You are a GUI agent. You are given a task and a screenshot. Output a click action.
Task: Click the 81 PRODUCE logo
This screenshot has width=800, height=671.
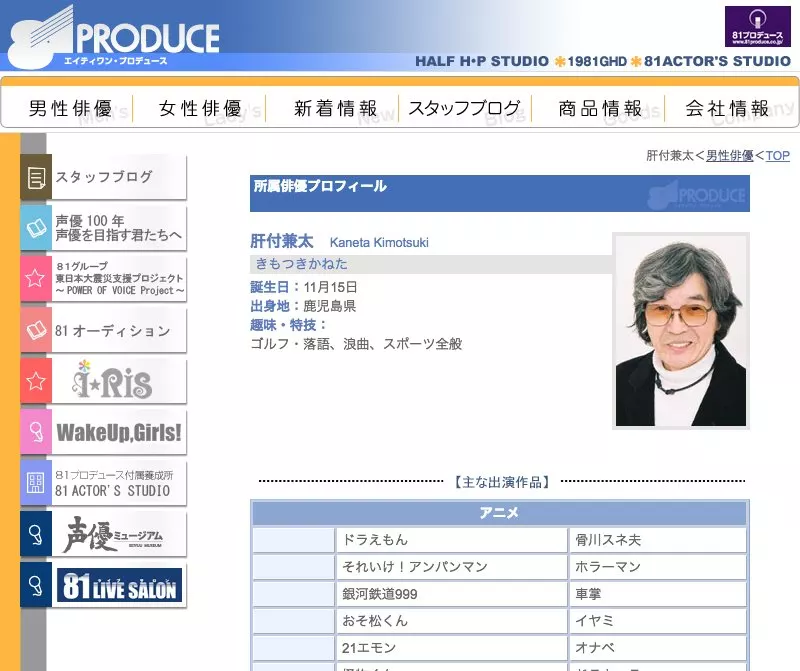pos(115,37)
